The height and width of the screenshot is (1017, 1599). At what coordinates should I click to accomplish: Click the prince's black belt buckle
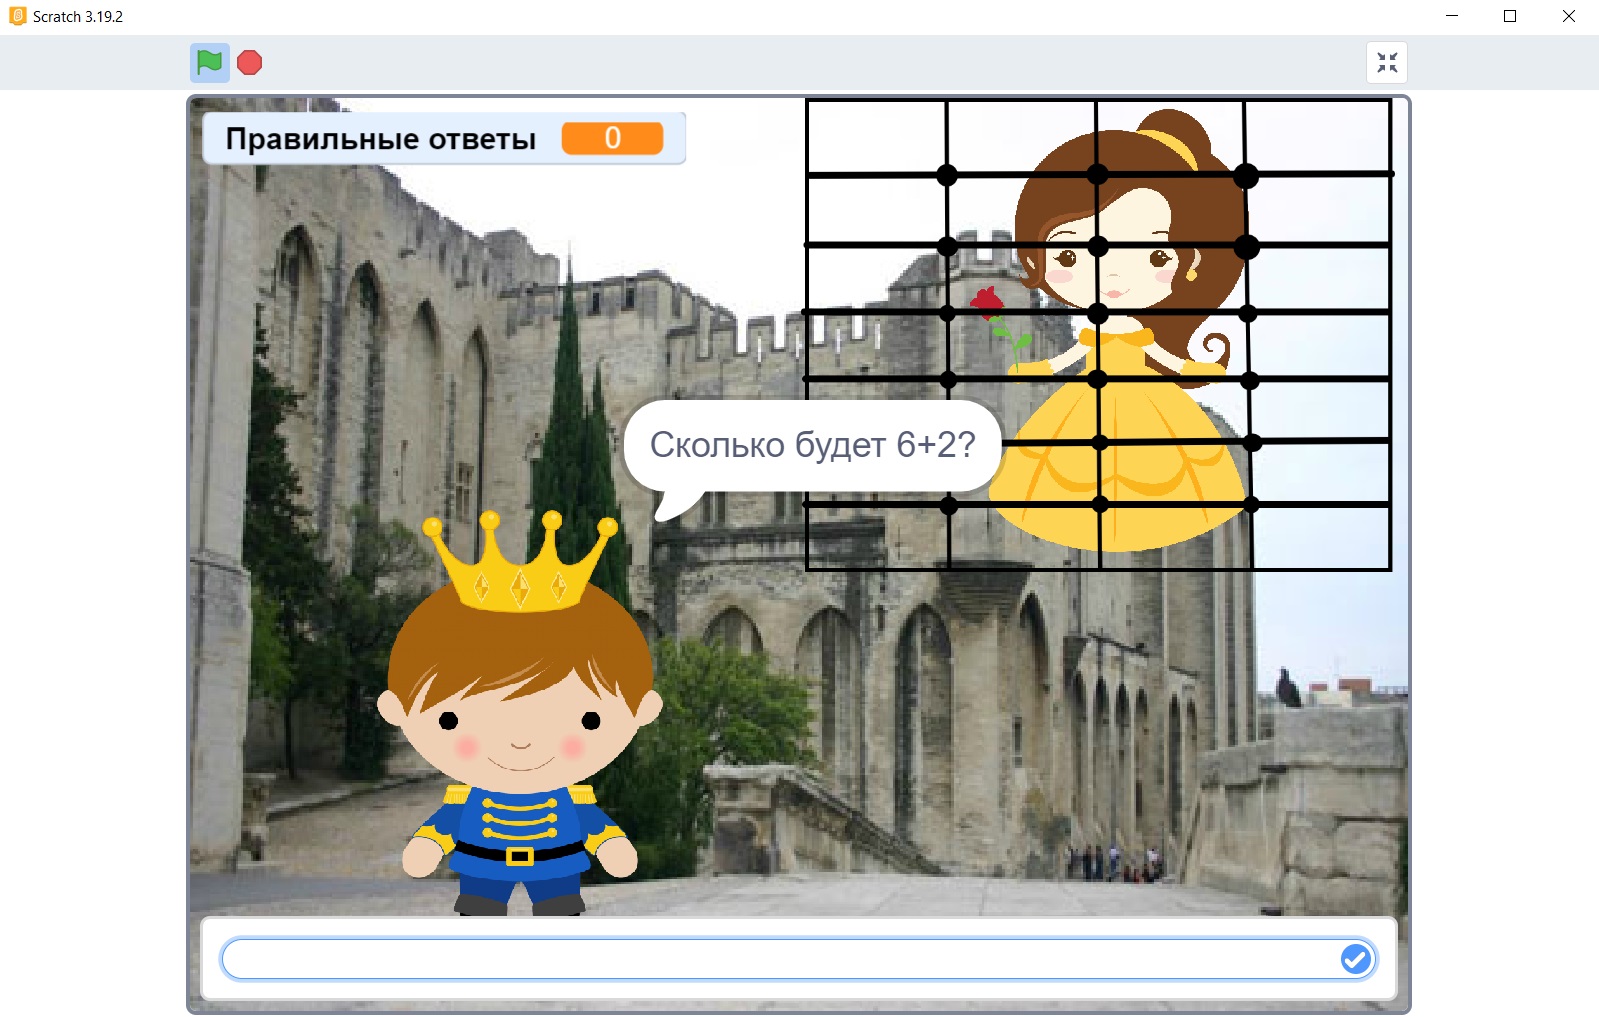click(x=519, y=856)
